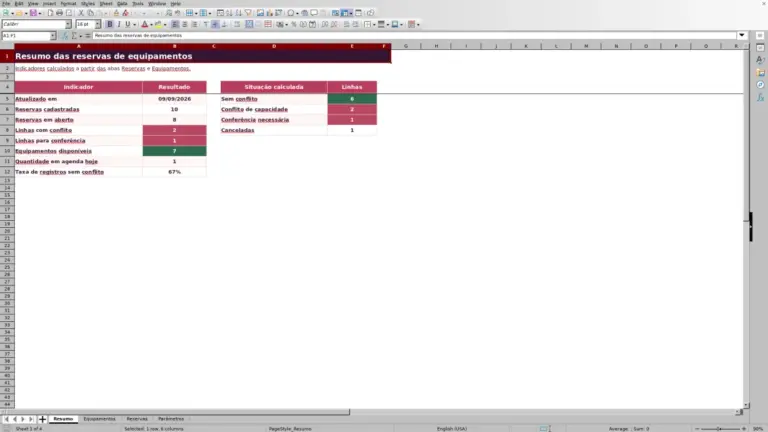Open the Format menu

tap(68, 3)
